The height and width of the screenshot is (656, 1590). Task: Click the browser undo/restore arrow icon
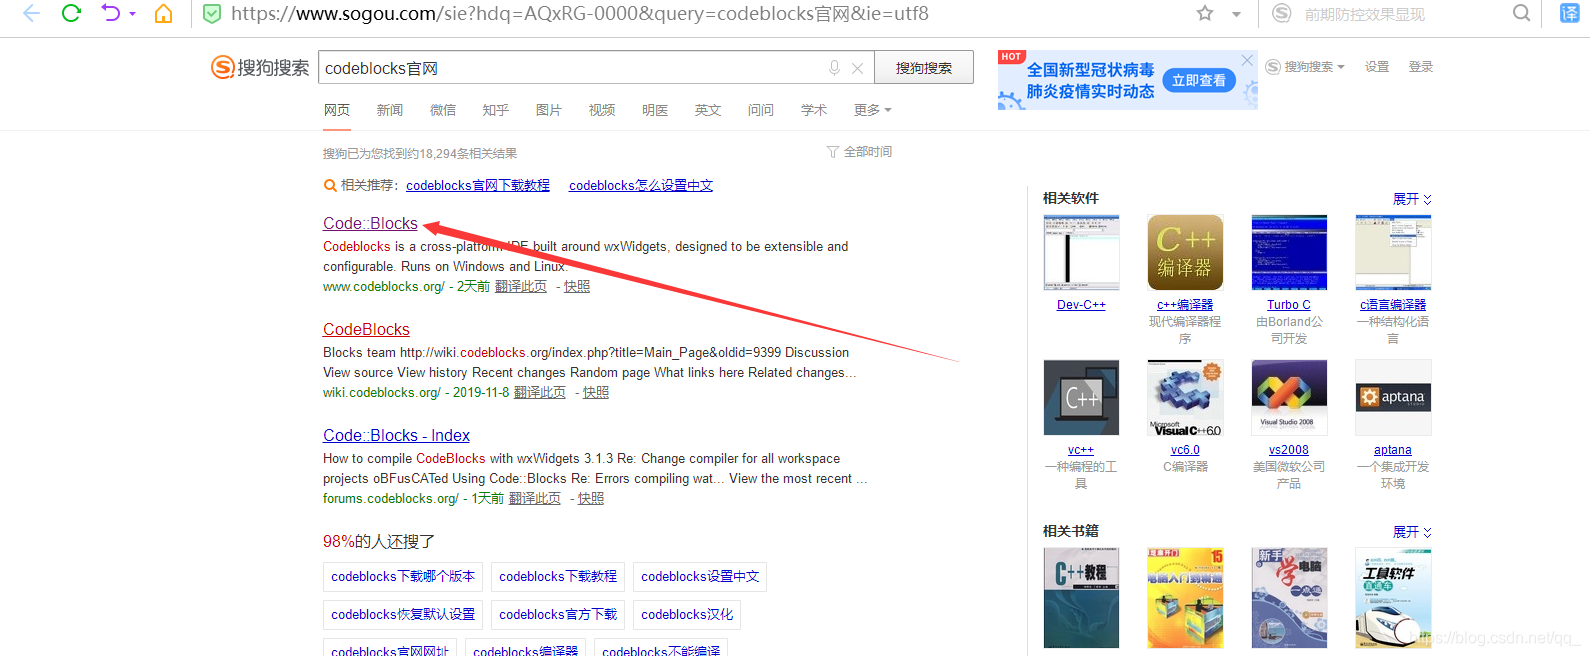tap(110, 14)
